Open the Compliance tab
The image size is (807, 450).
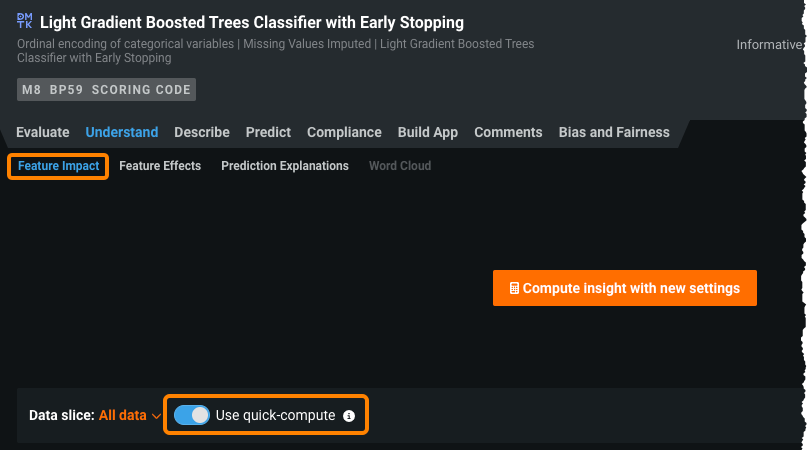(344, 132)
